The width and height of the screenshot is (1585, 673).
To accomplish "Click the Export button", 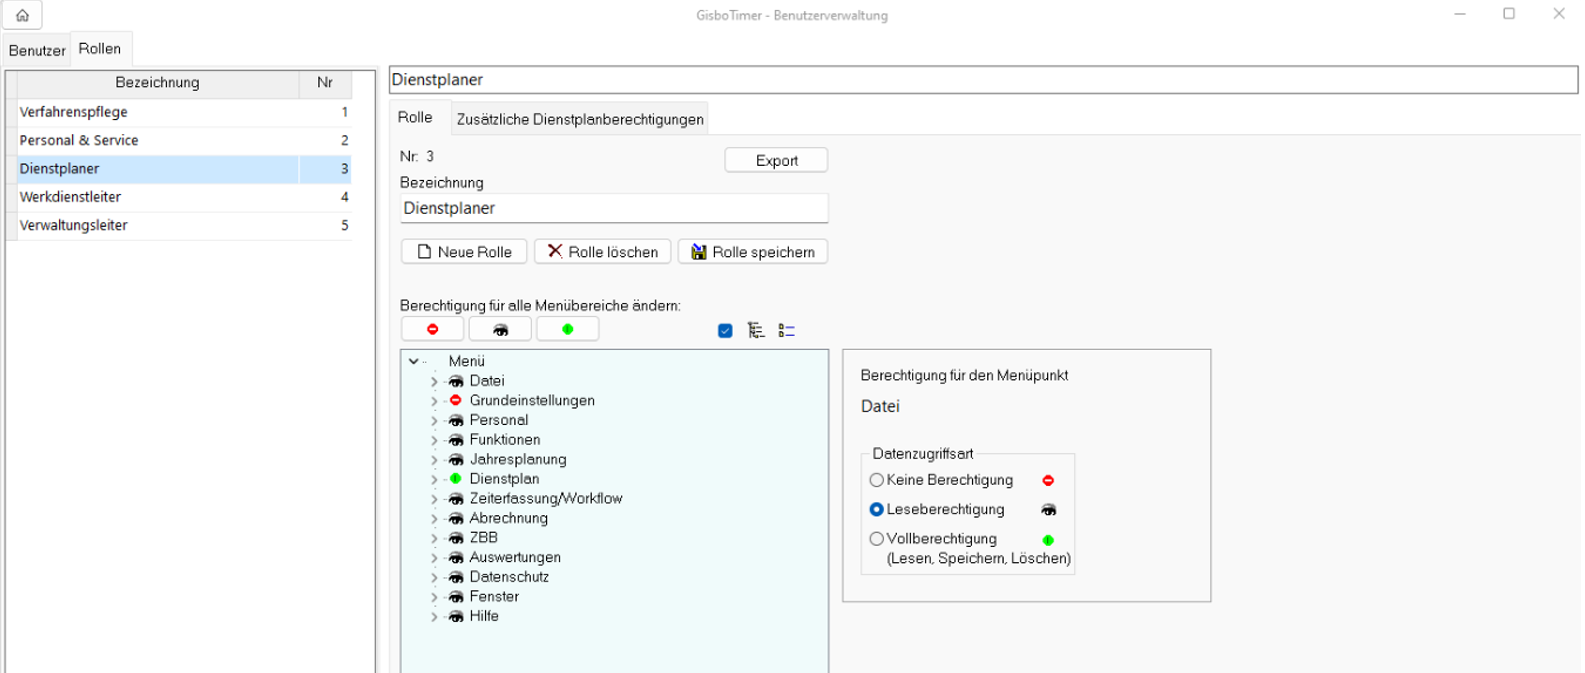I will (776, 160).
